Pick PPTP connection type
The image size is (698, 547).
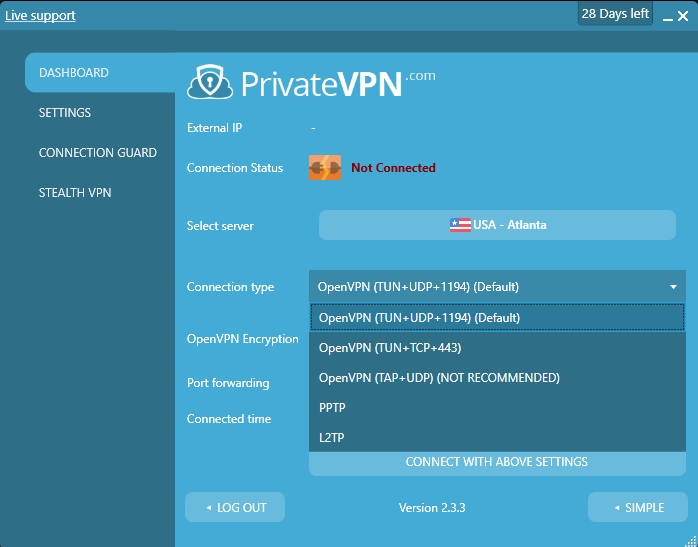(x=497, y=407)
